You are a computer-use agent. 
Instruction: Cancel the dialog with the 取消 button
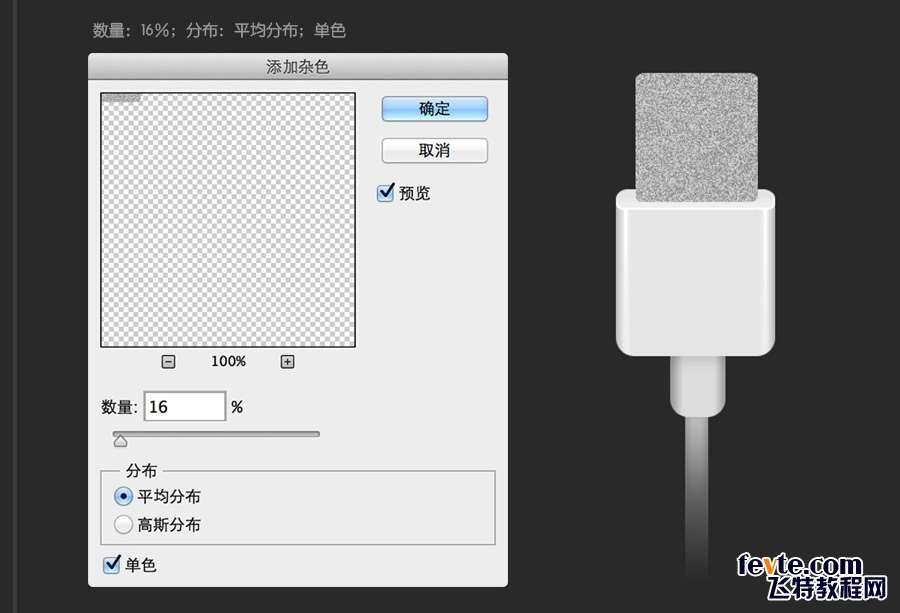(434, 150)
